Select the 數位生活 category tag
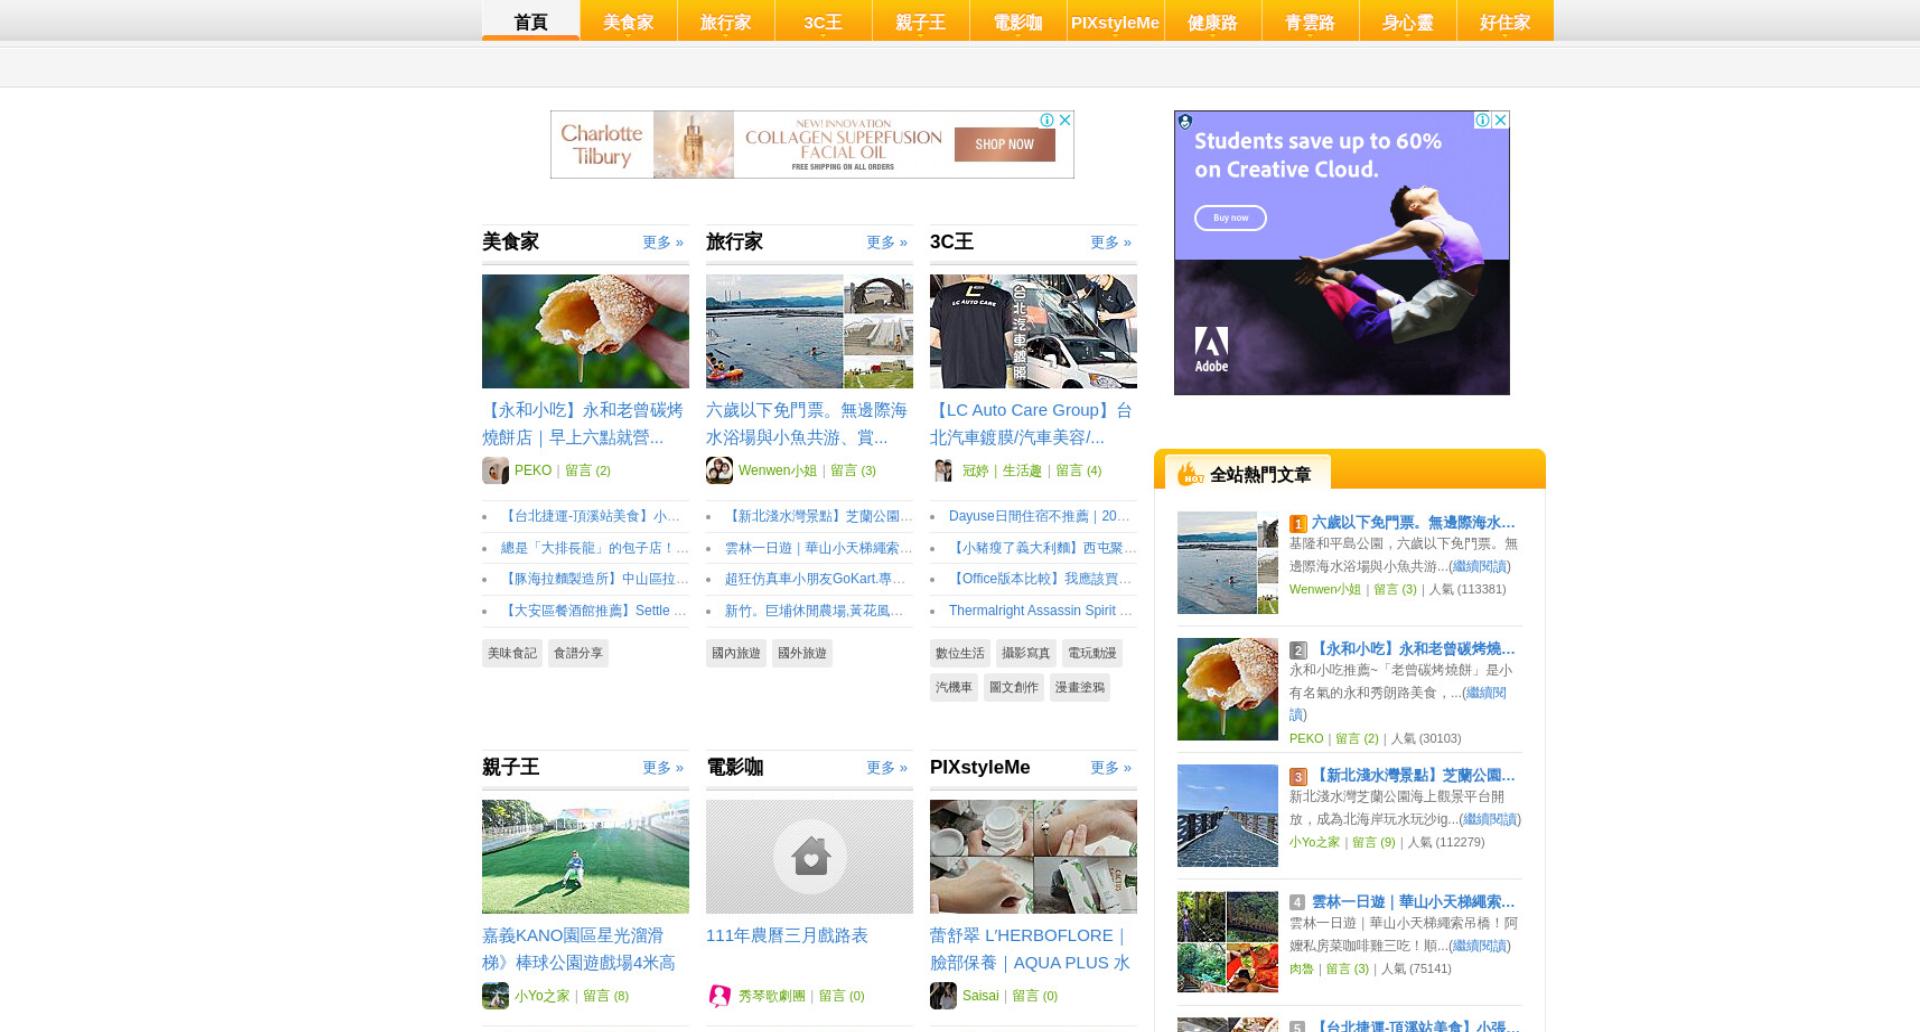Image resolution: width=1920 pixels, height=1032 pixels. (960, 653)
